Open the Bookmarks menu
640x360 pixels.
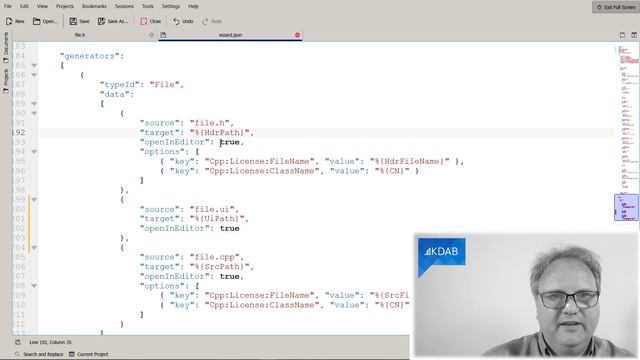pyautogui.click(x=94, y=6)
